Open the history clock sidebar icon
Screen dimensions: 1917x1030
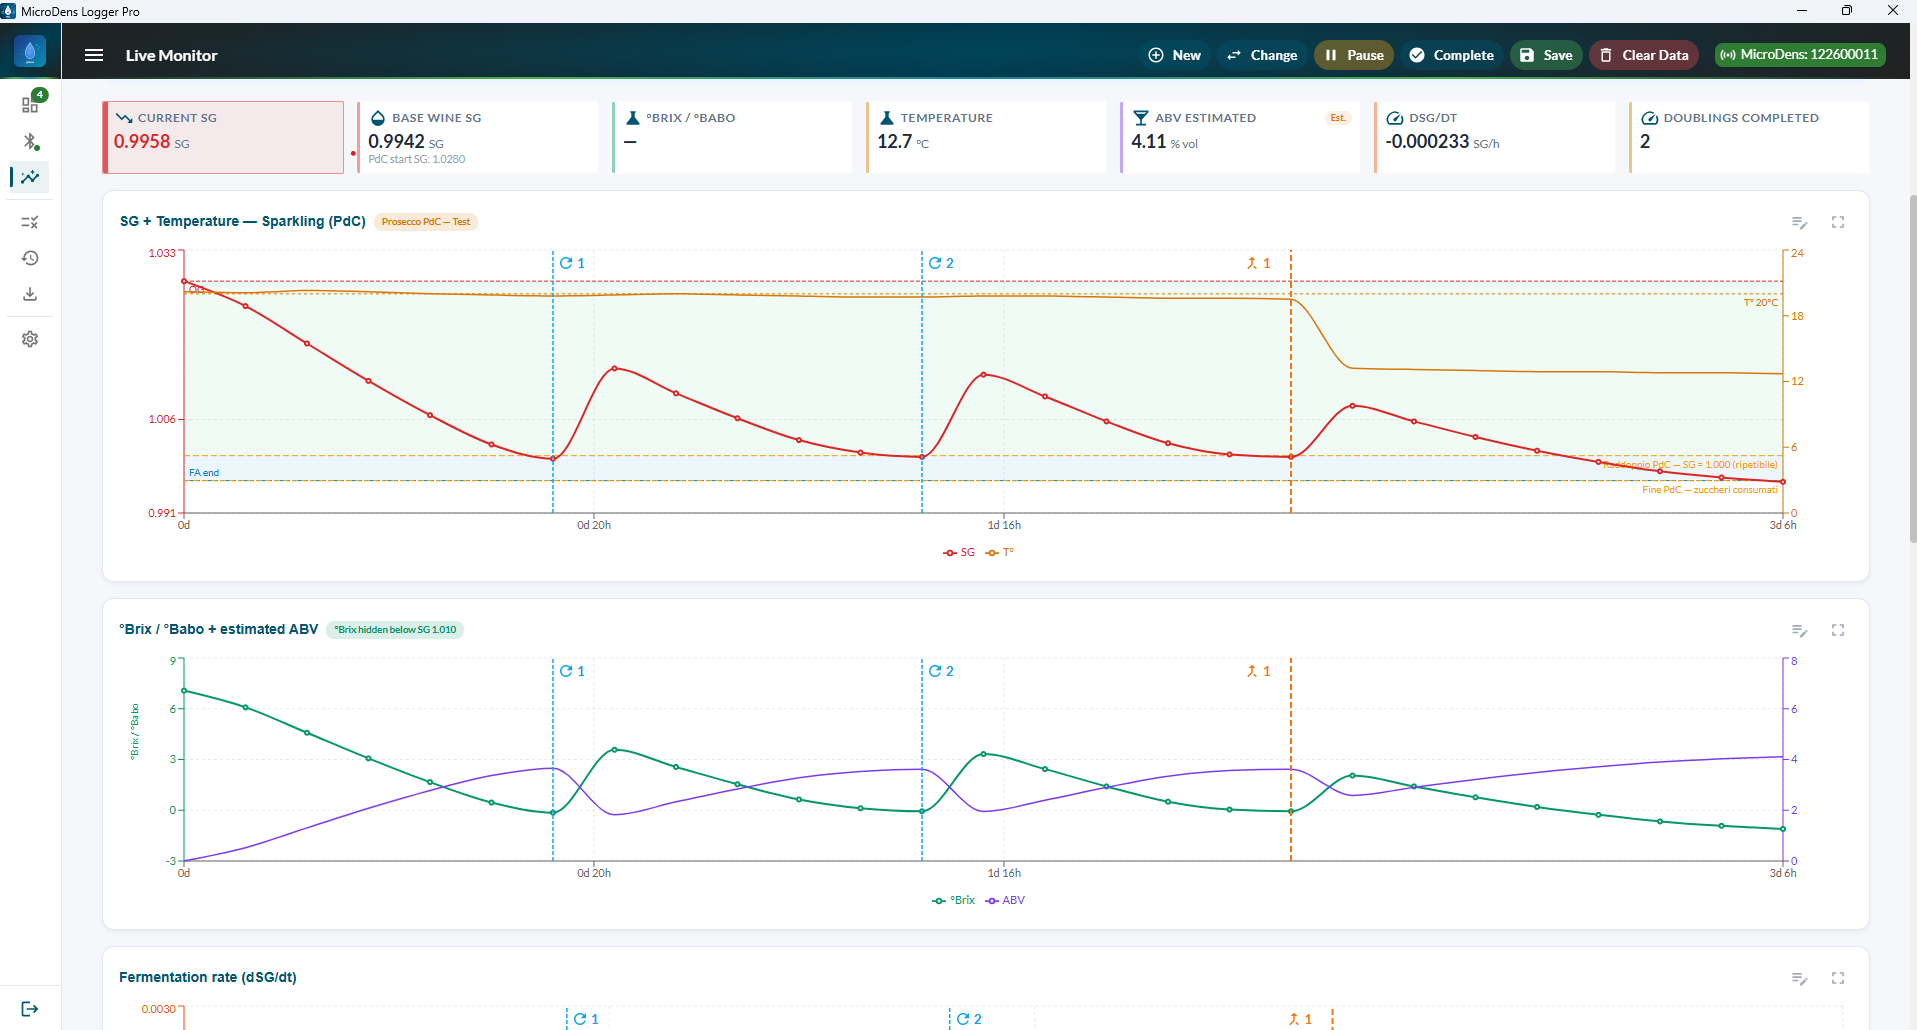tap(30, 258)
